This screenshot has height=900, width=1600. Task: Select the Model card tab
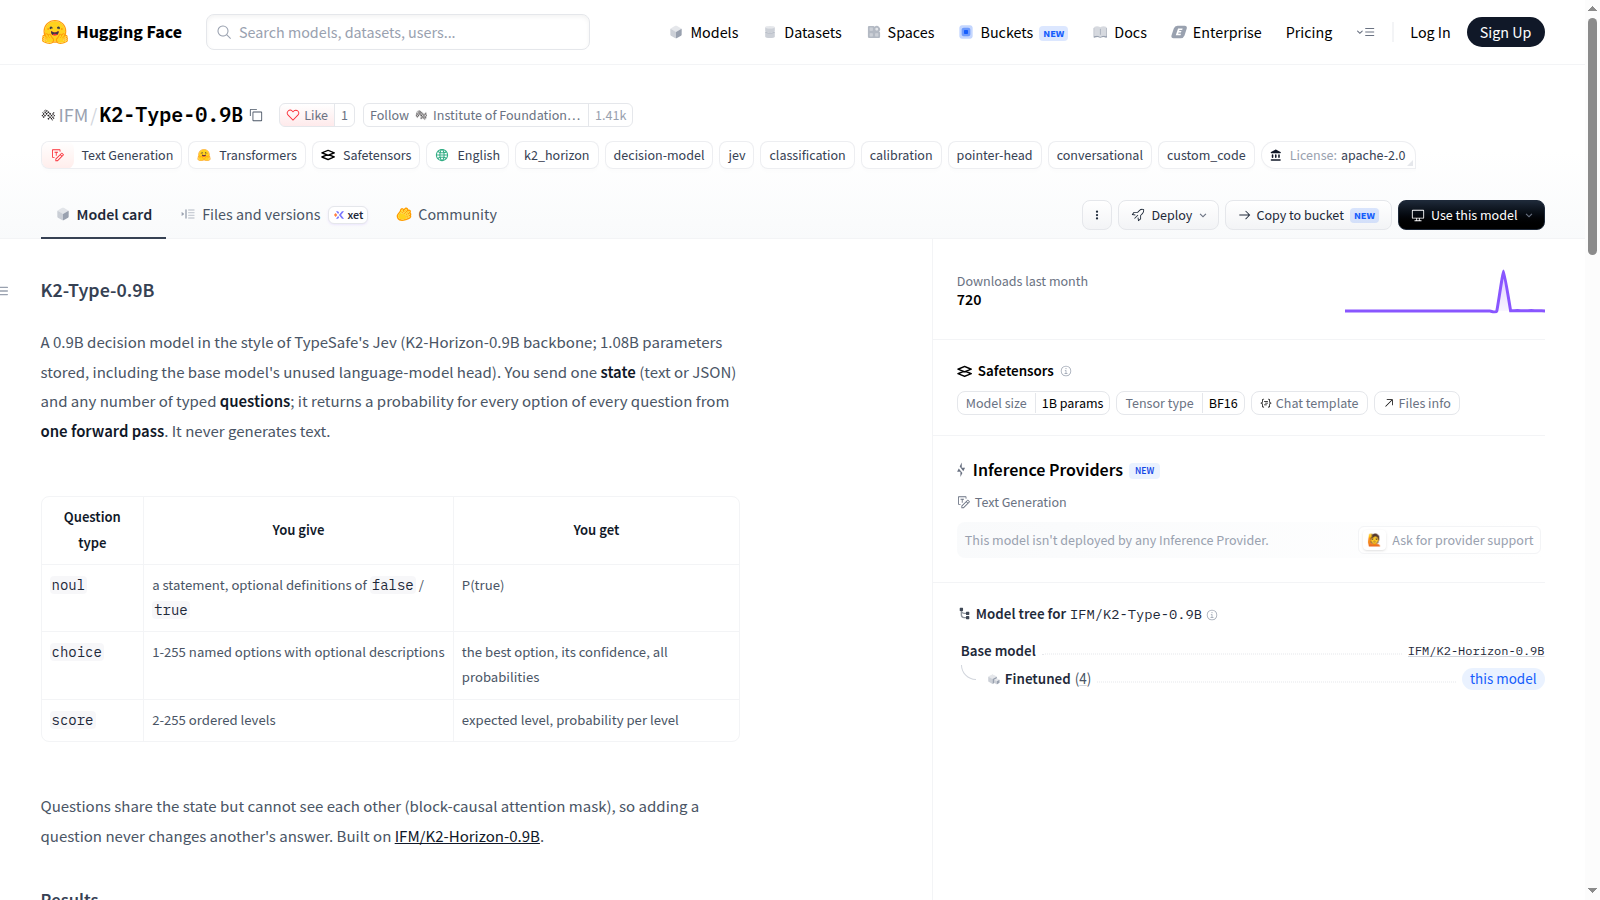[x=103, y=215]
